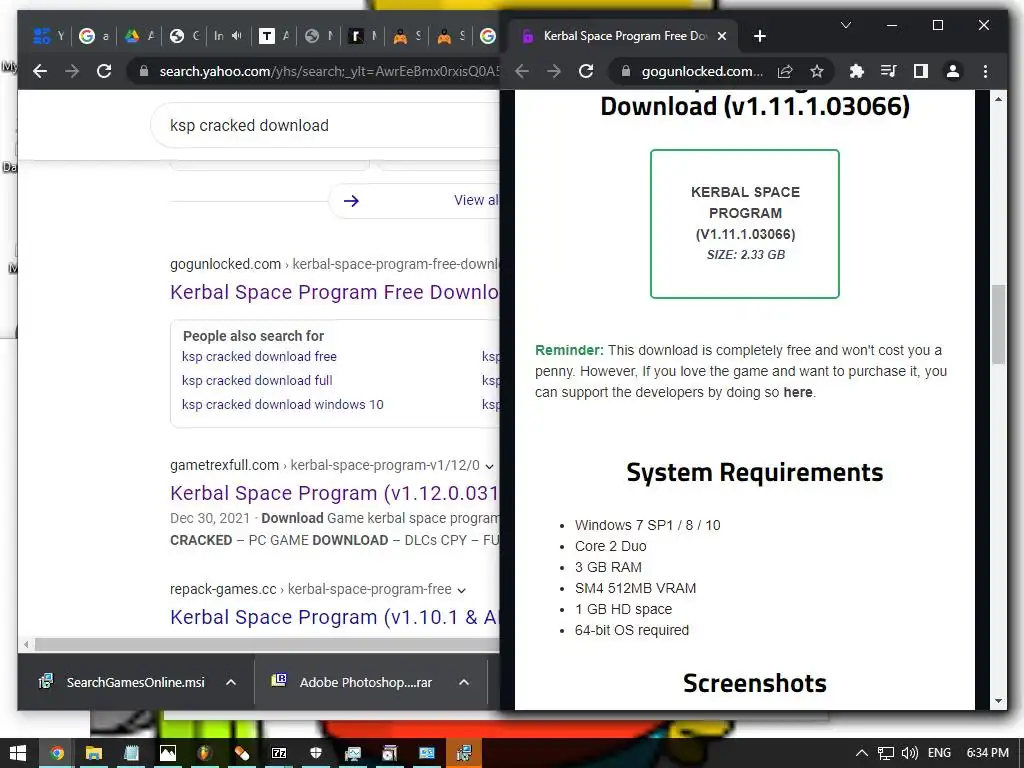The width and height of the screenshot is (1024, 768).
Task: Open options for SearchGamesOnline.msi download
Action: 231,682
